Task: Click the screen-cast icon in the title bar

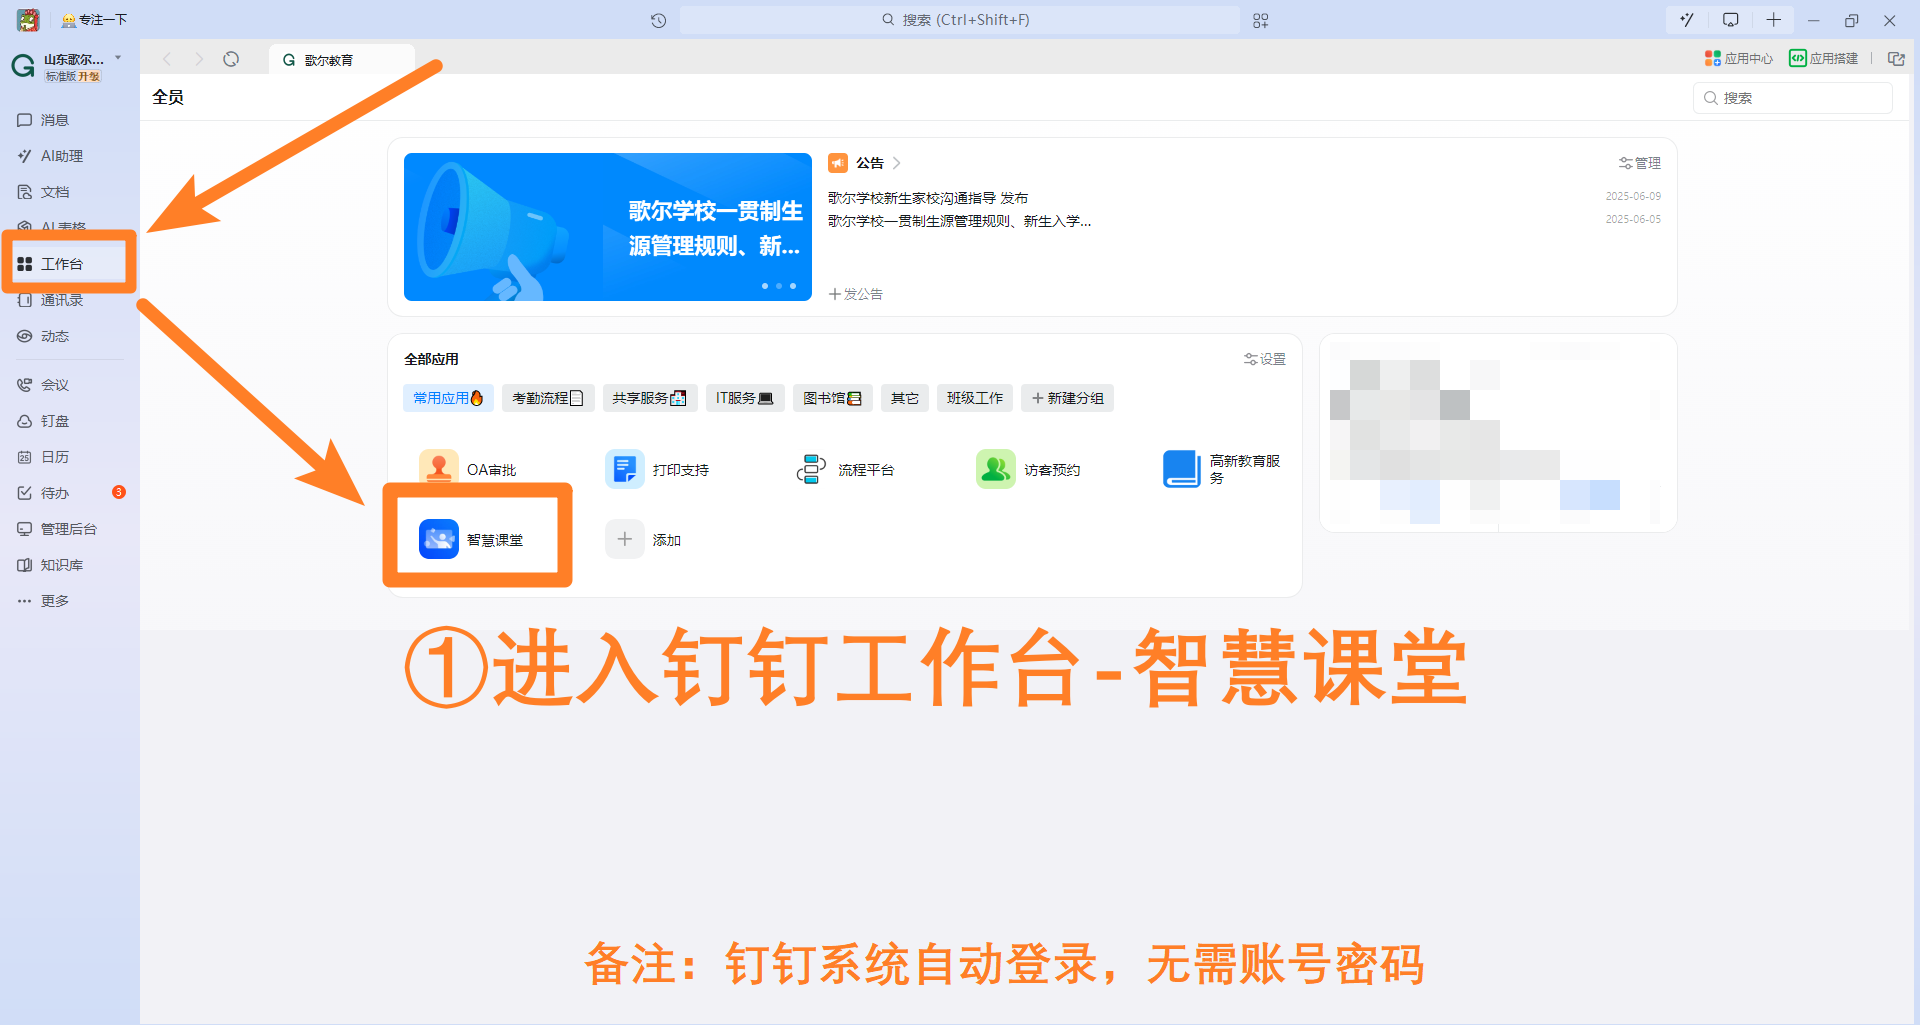Action: click(x=1731, y=20)
